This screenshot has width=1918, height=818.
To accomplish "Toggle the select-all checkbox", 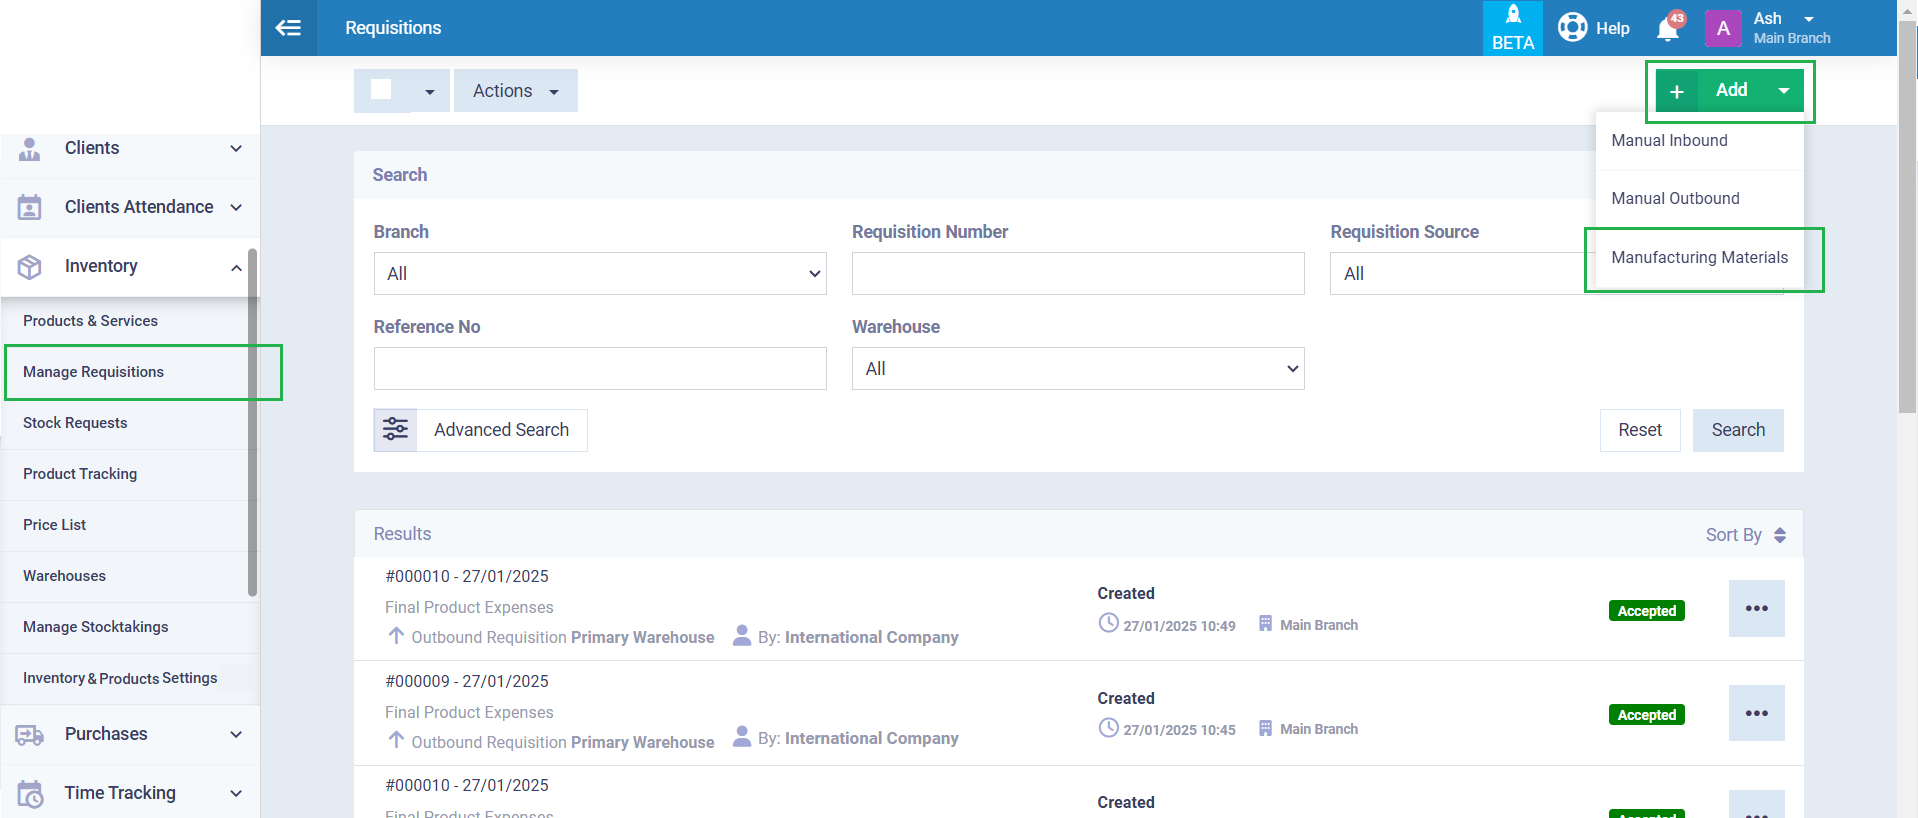I will pyautogui.click(x=381, y=90).
